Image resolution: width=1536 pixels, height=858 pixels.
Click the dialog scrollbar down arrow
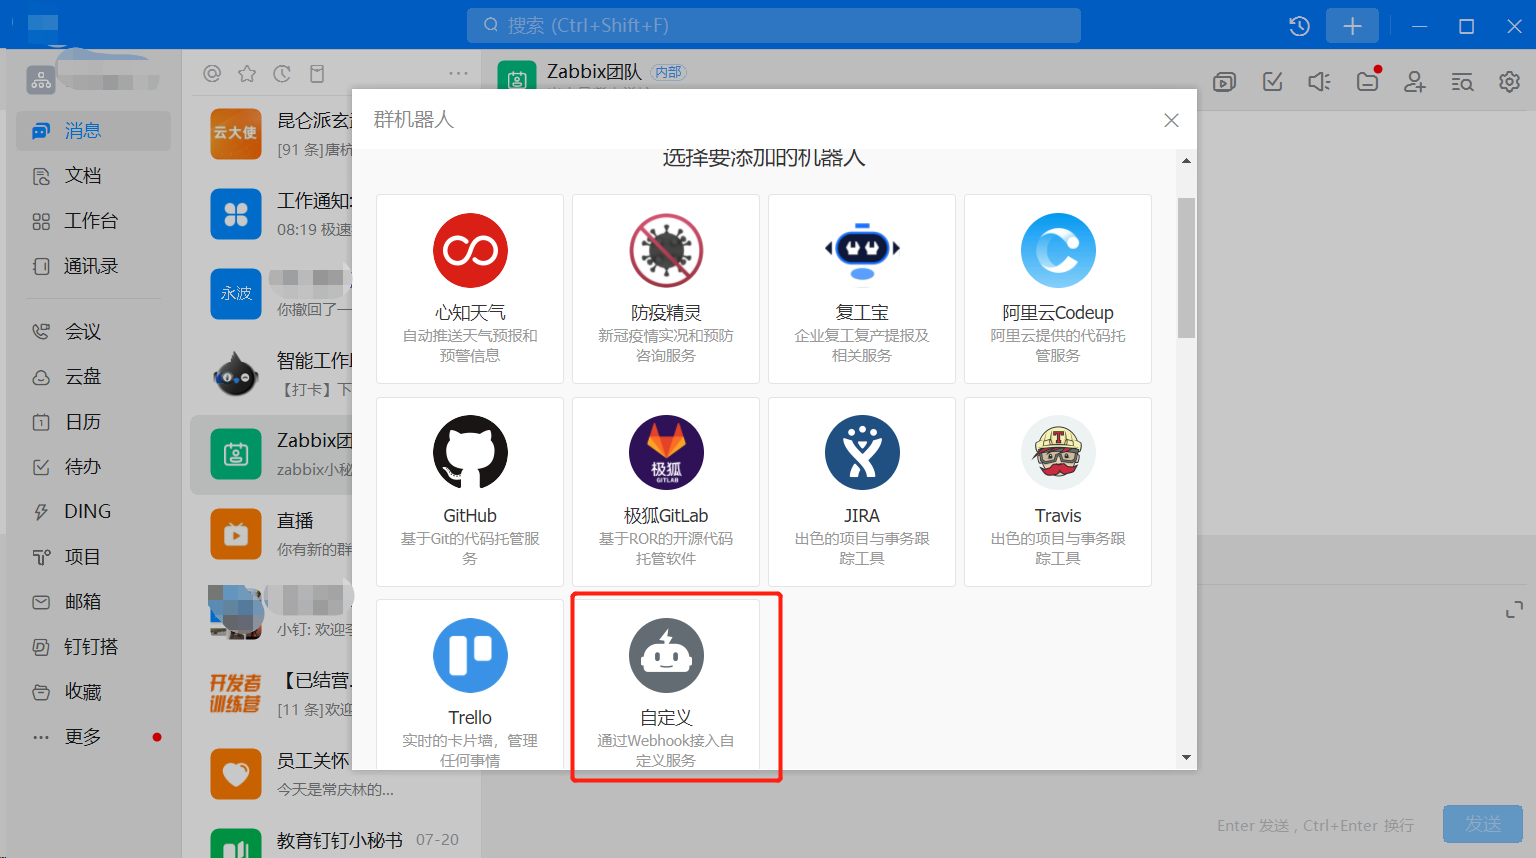pos(1186,758)
